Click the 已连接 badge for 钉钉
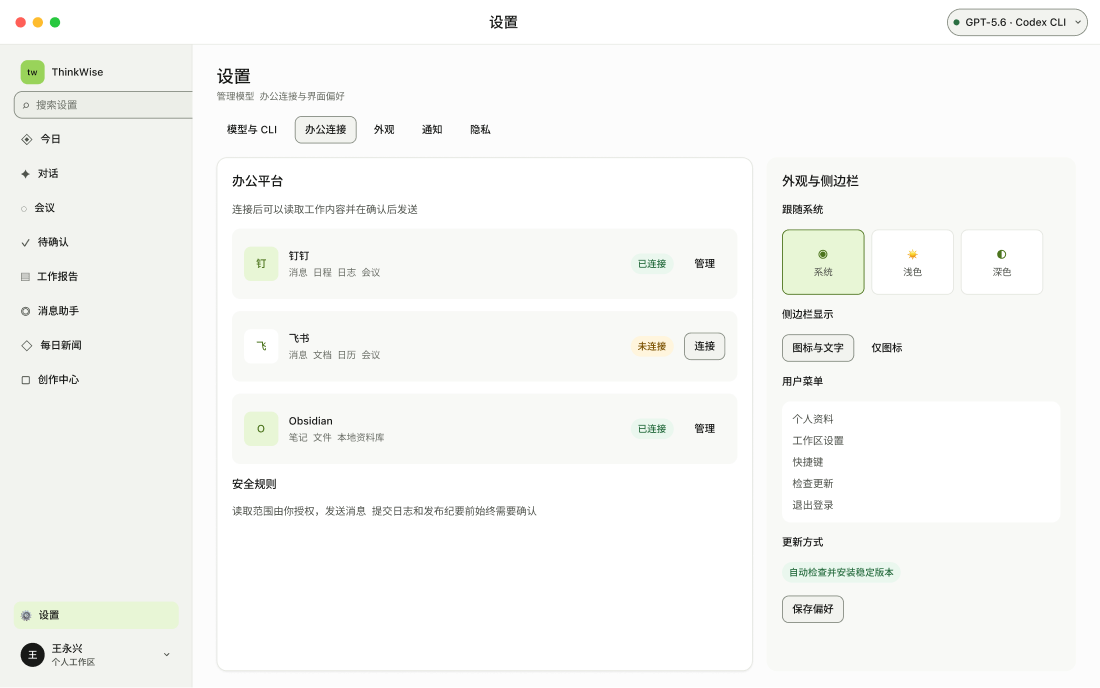This screenshot has height=688, width=1100. click(651, 264)
